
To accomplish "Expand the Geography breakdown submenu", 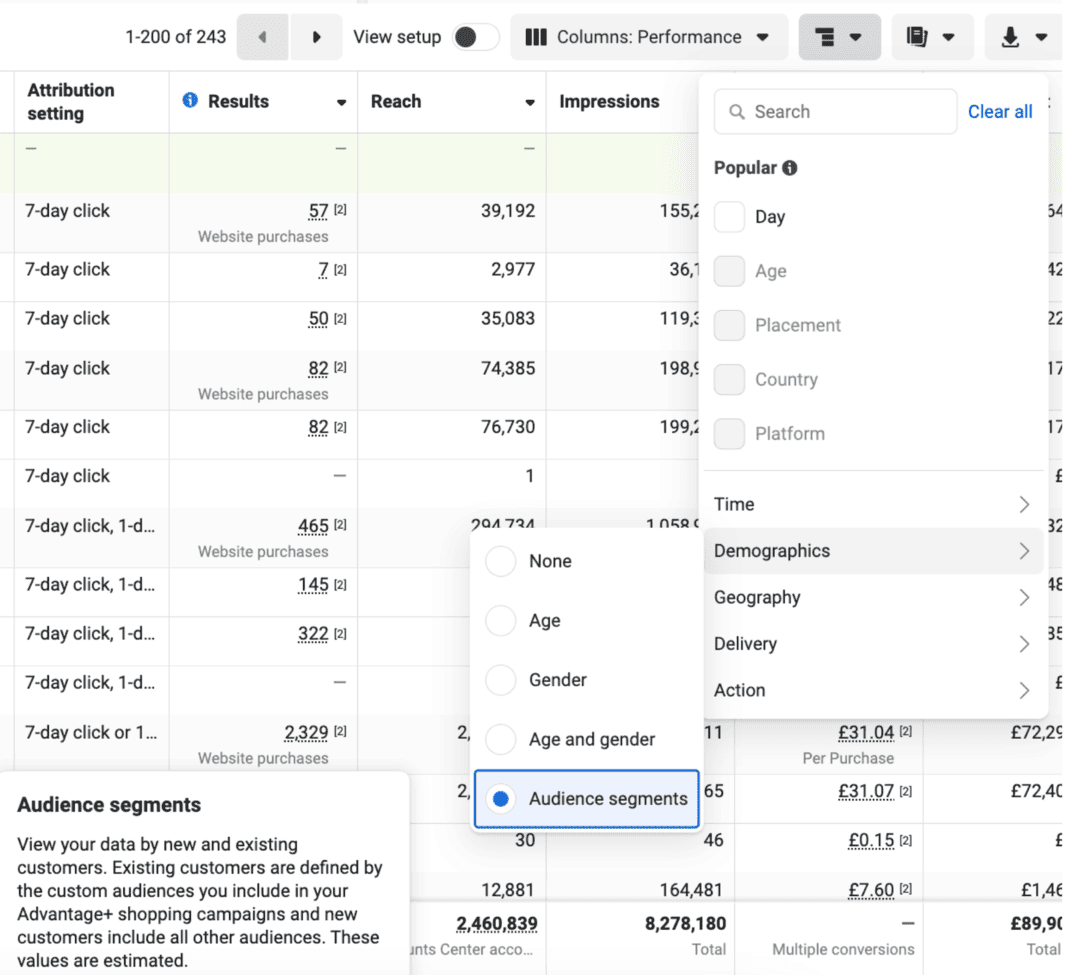I will [x=873, y=597].
